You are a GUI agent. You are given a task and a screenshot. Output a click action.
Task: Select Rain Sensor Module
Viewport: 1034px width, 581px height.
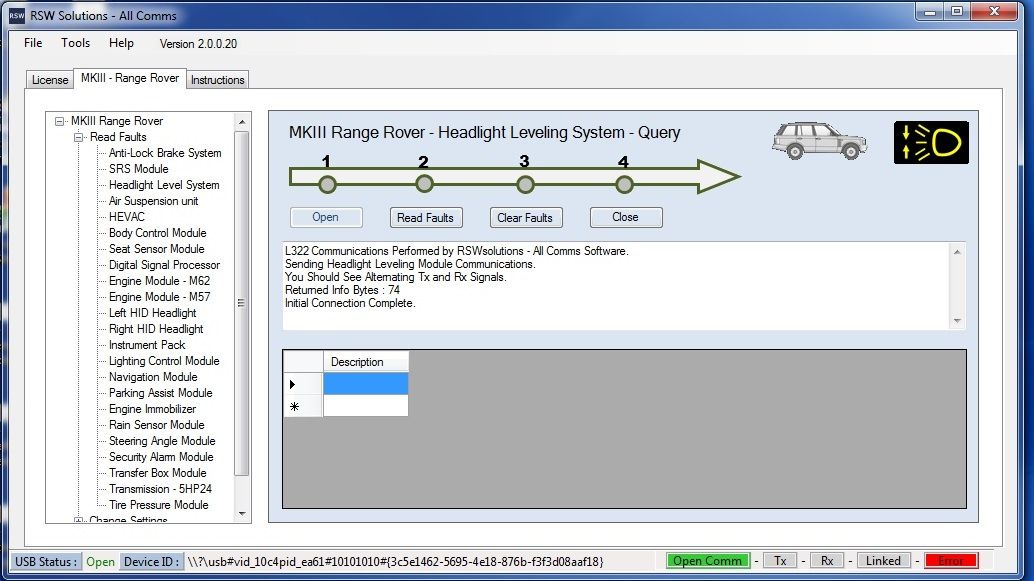[x=156, y=425]
